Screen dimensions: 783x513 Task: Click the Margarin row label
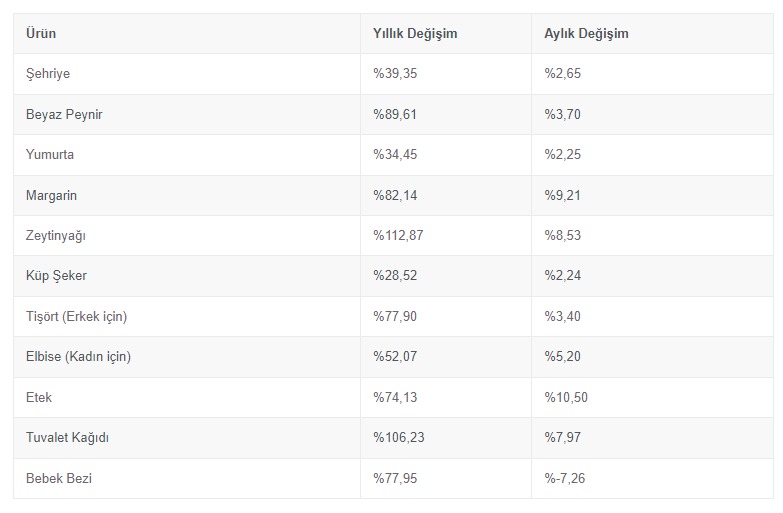[x=51, y=195]
